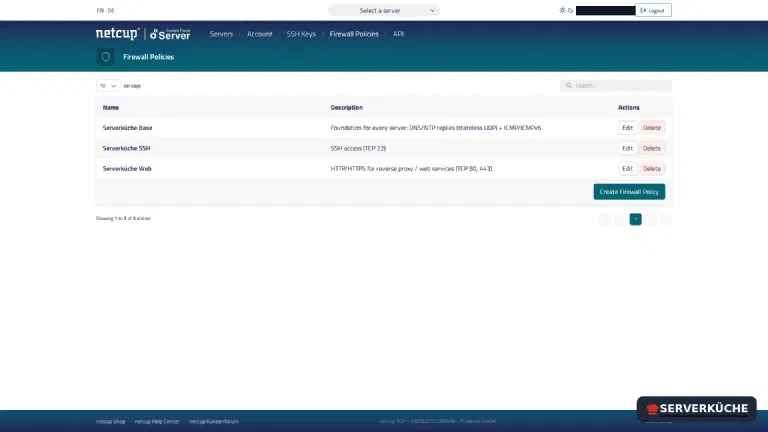Open the Account menu

[x=259, y=34]
